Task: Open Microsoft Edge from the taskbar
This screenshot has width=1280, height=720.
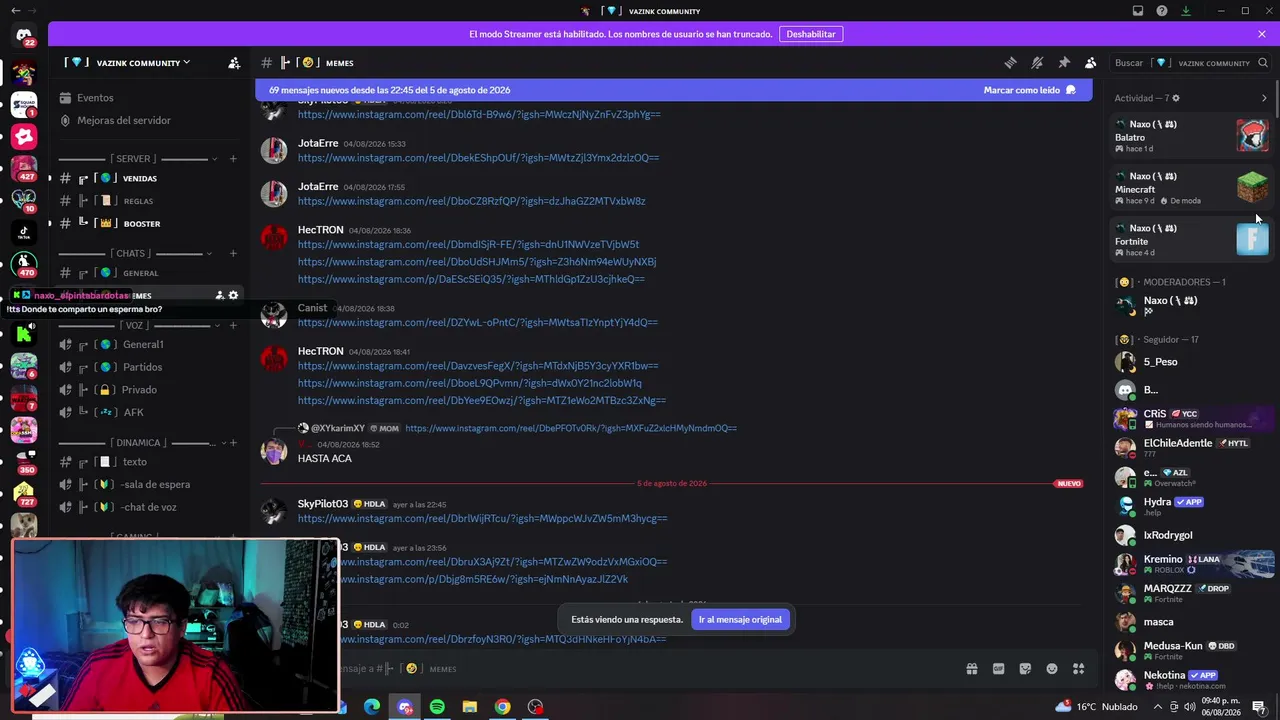Action: 372,707
